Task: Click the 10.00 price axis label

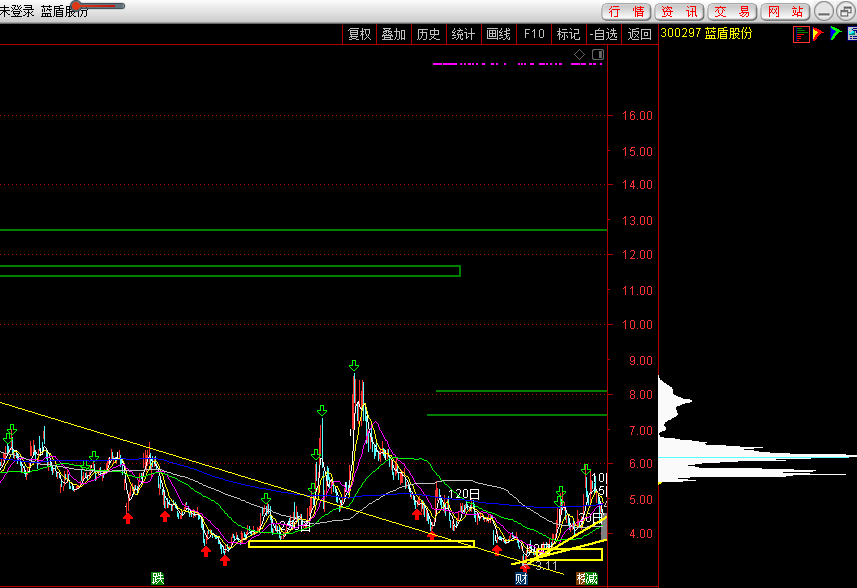Action: click(637, 325)
